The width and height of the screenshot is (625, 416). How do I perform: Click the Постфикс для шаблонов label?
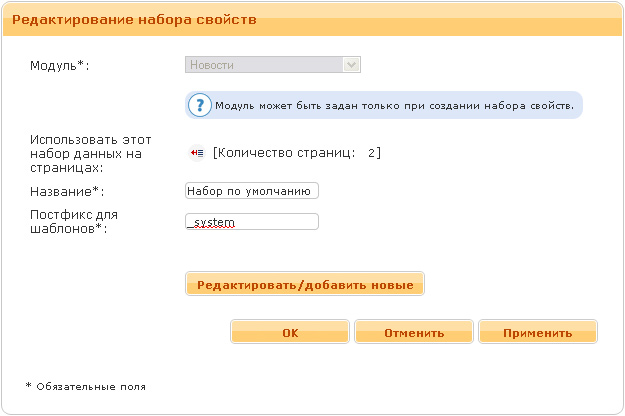(x=70, y=222)
